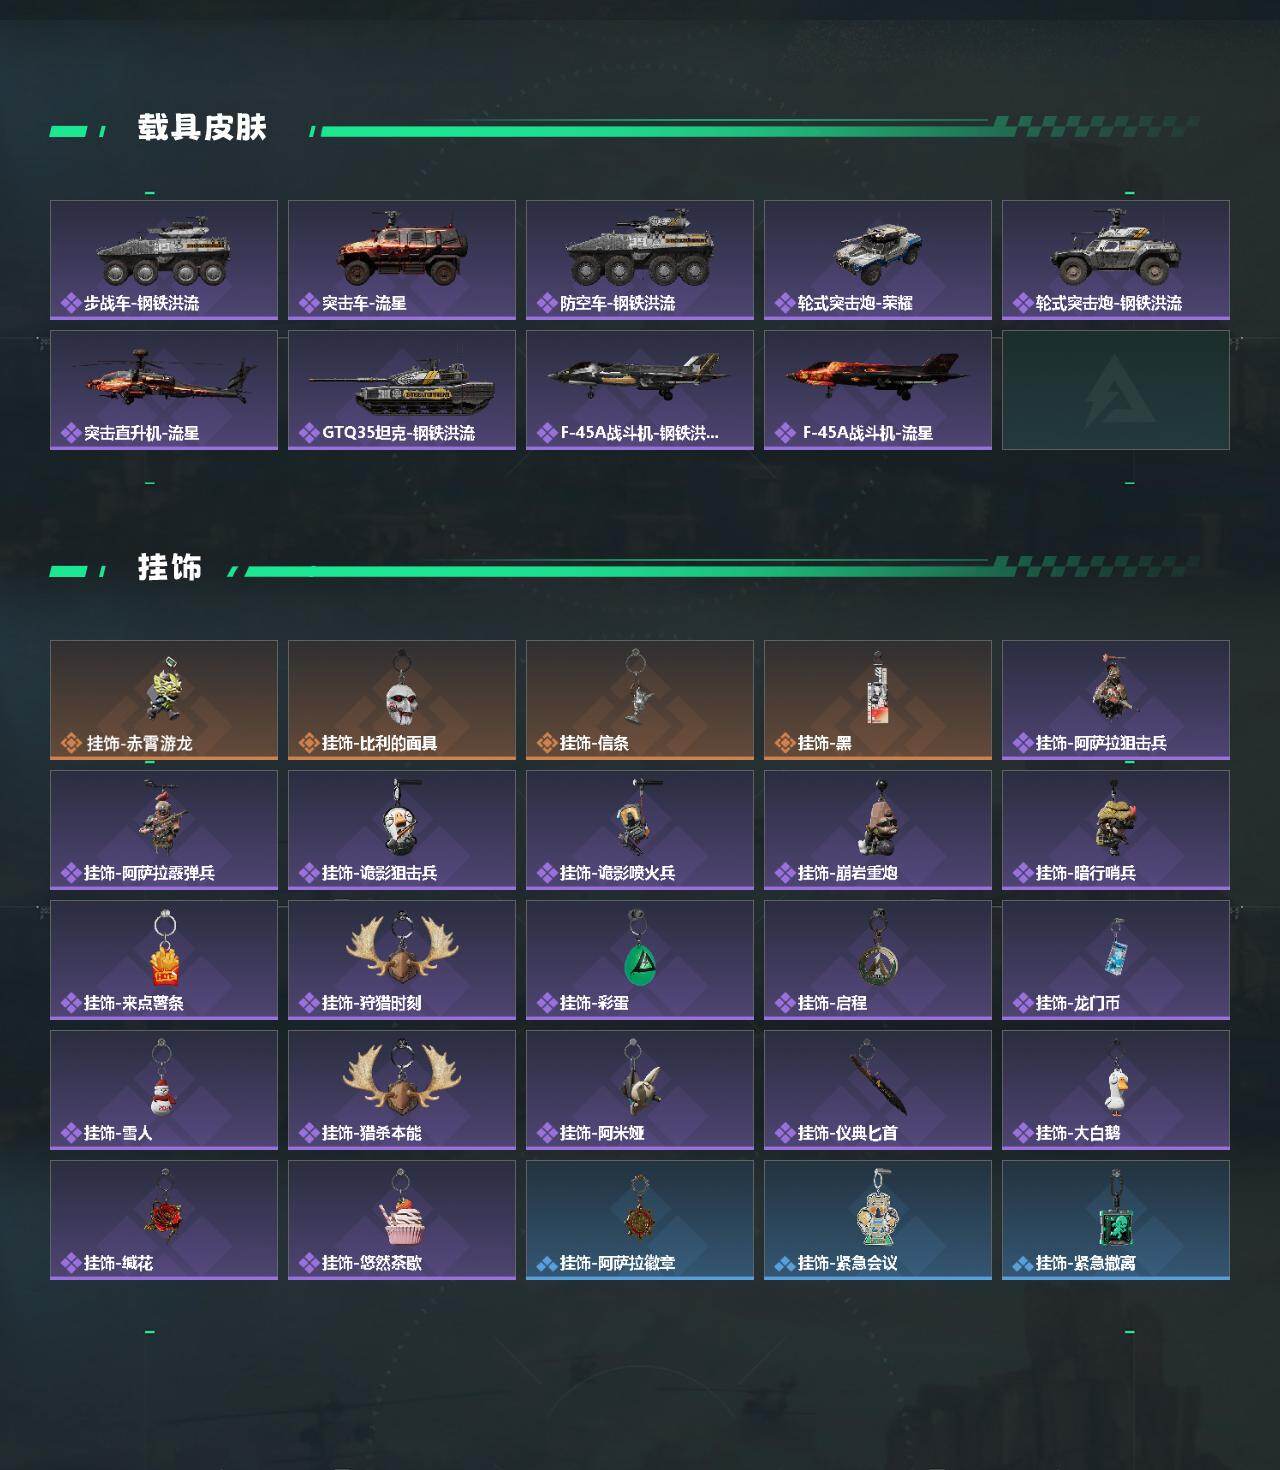
Task: Open the 轮式突击炮-荣耀 skin card
Action: [878, 260]
